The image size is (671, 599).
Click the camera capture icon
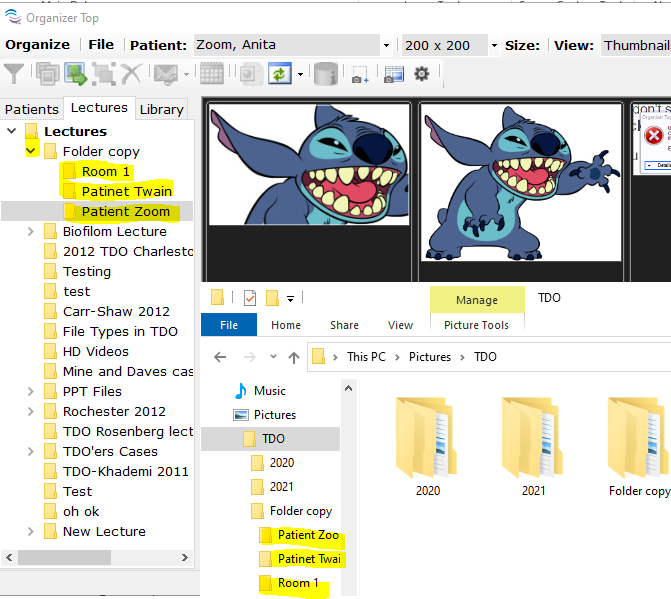pyautogui.click(x=360, y=74)
